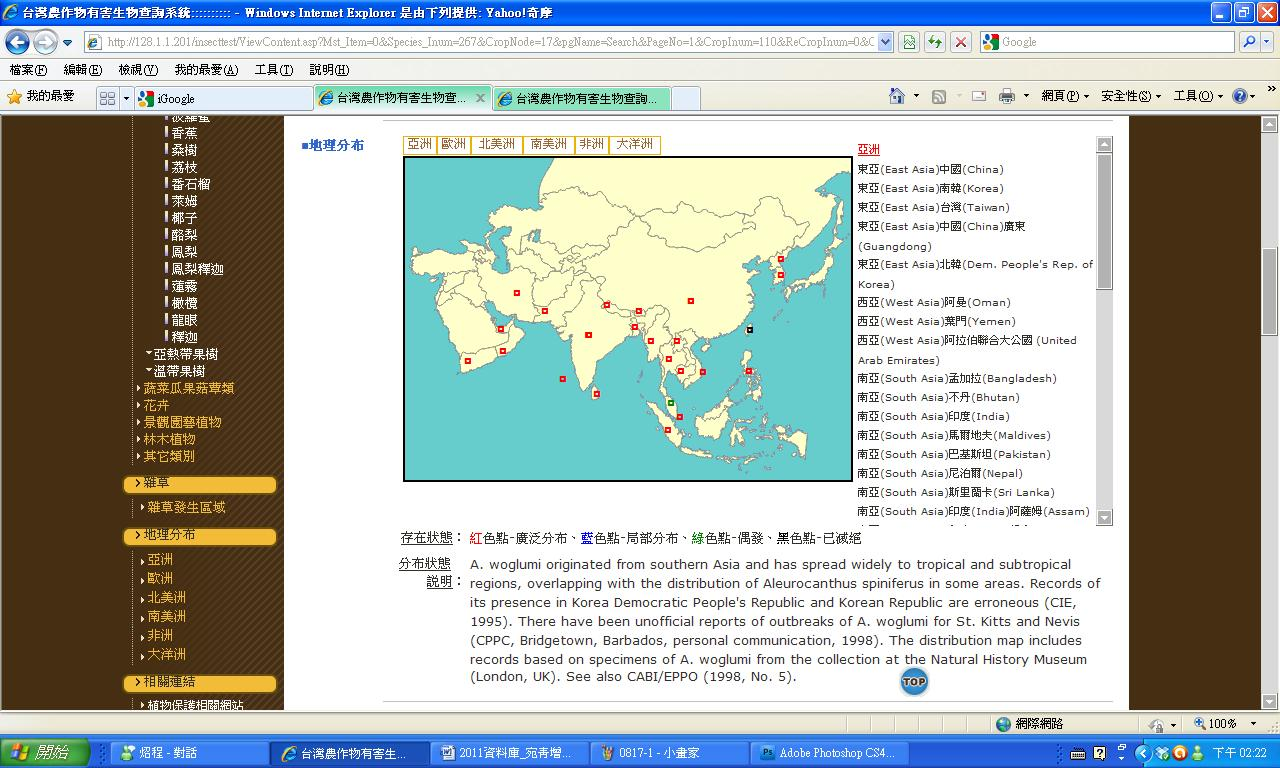Click the 雜草發生區域 sidebar link
Viewport: 1280px width, 768px height.
pyautogui.click(x=186, y=507)
